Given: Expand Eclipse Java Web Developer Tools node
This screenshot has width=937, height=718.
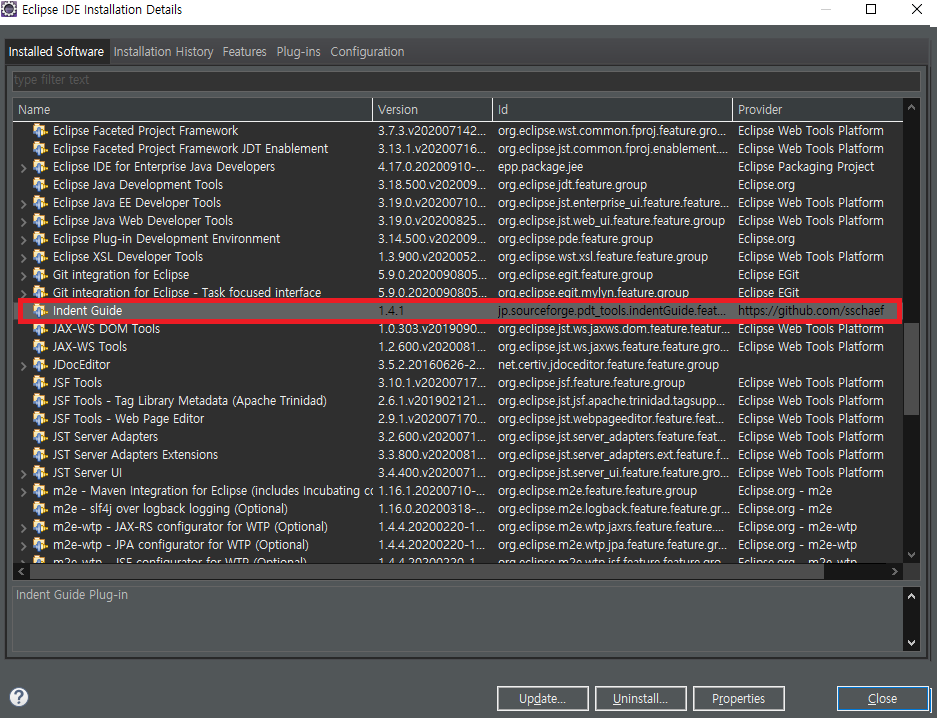Looking at the screenshot, I should point(23,222).
